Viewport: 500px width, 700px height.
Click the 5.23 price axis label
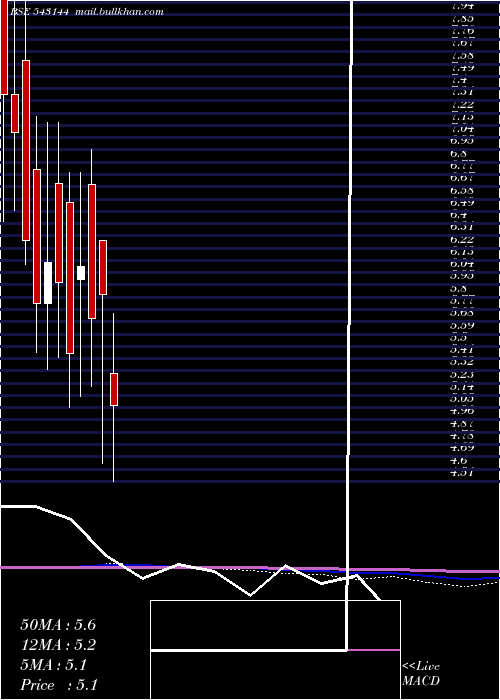click(462, 375)
